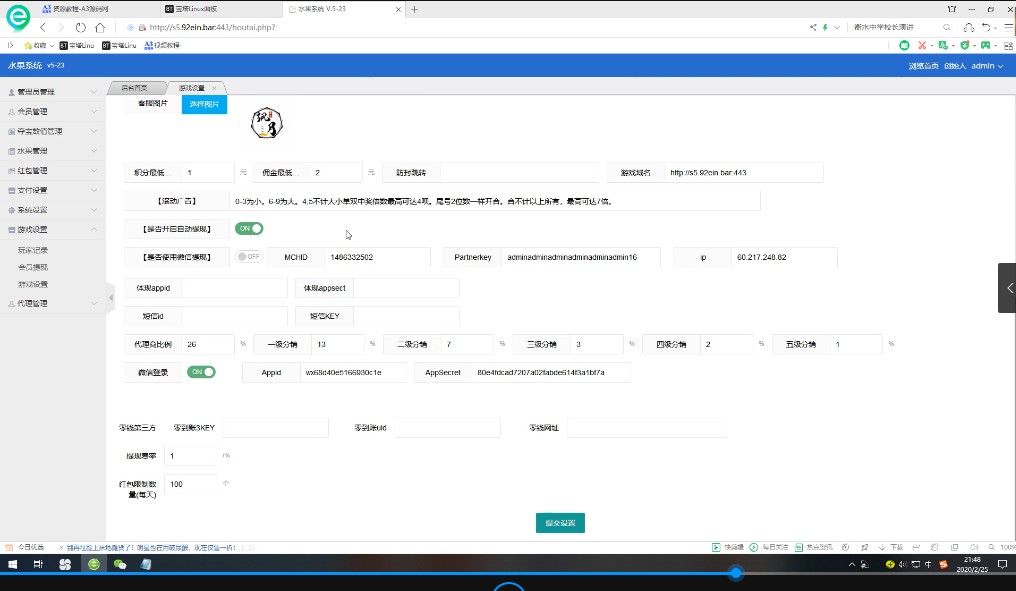Click the 游戏域名 URL input field
1016x591 pixels.
pos(745,171)
